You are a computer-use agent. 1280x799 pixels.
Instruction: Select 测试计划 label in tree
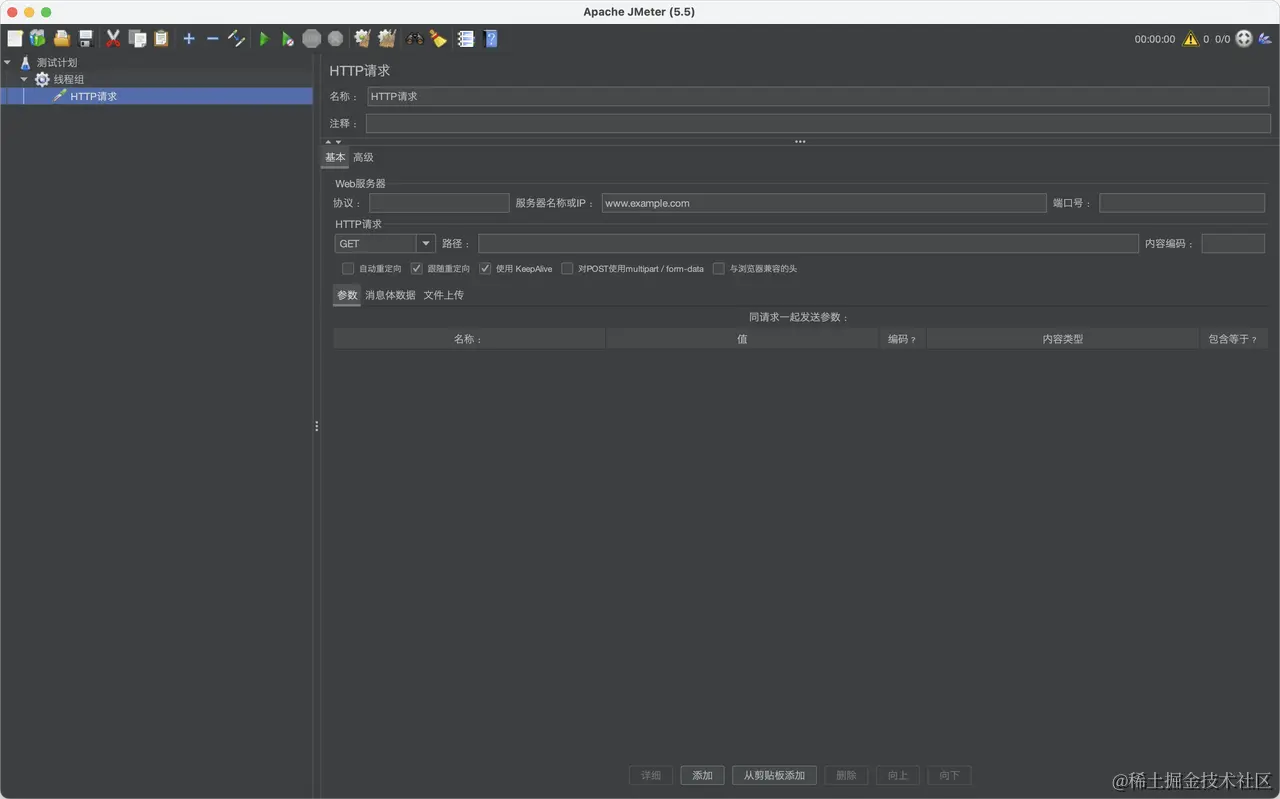coord(57,63)
